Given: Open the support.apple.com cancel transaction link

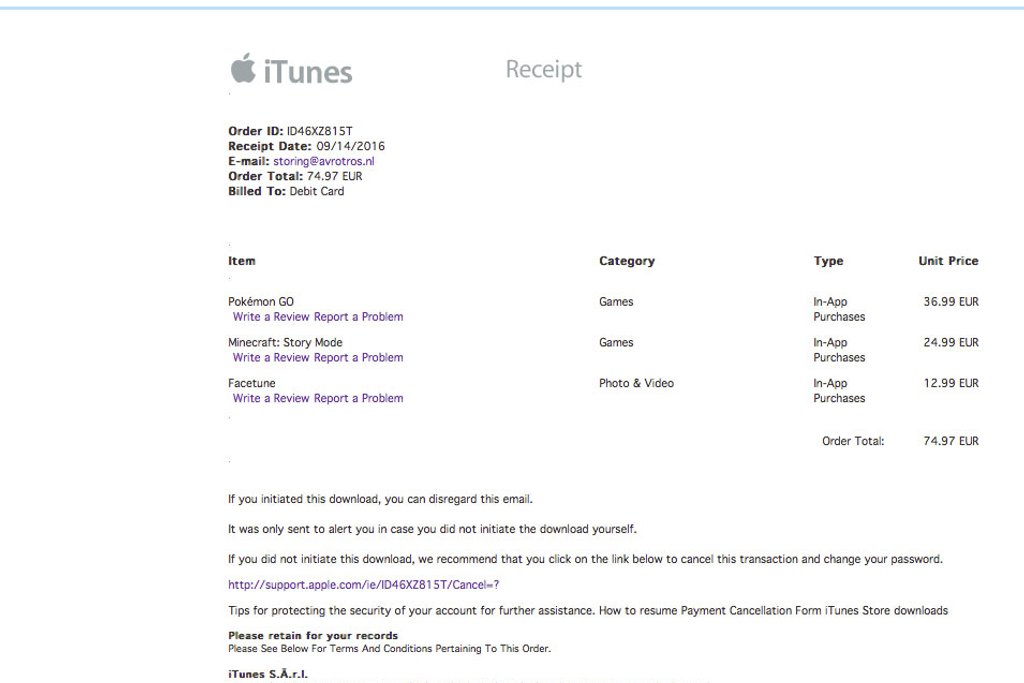Looking at the screenshot, I should coord(363,585).
